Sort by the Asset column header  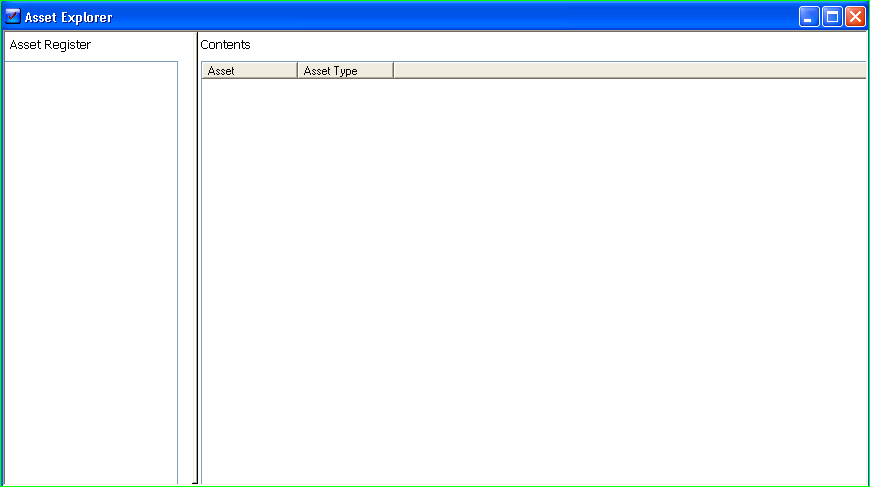pyautogui.click(x=249, y=70)
